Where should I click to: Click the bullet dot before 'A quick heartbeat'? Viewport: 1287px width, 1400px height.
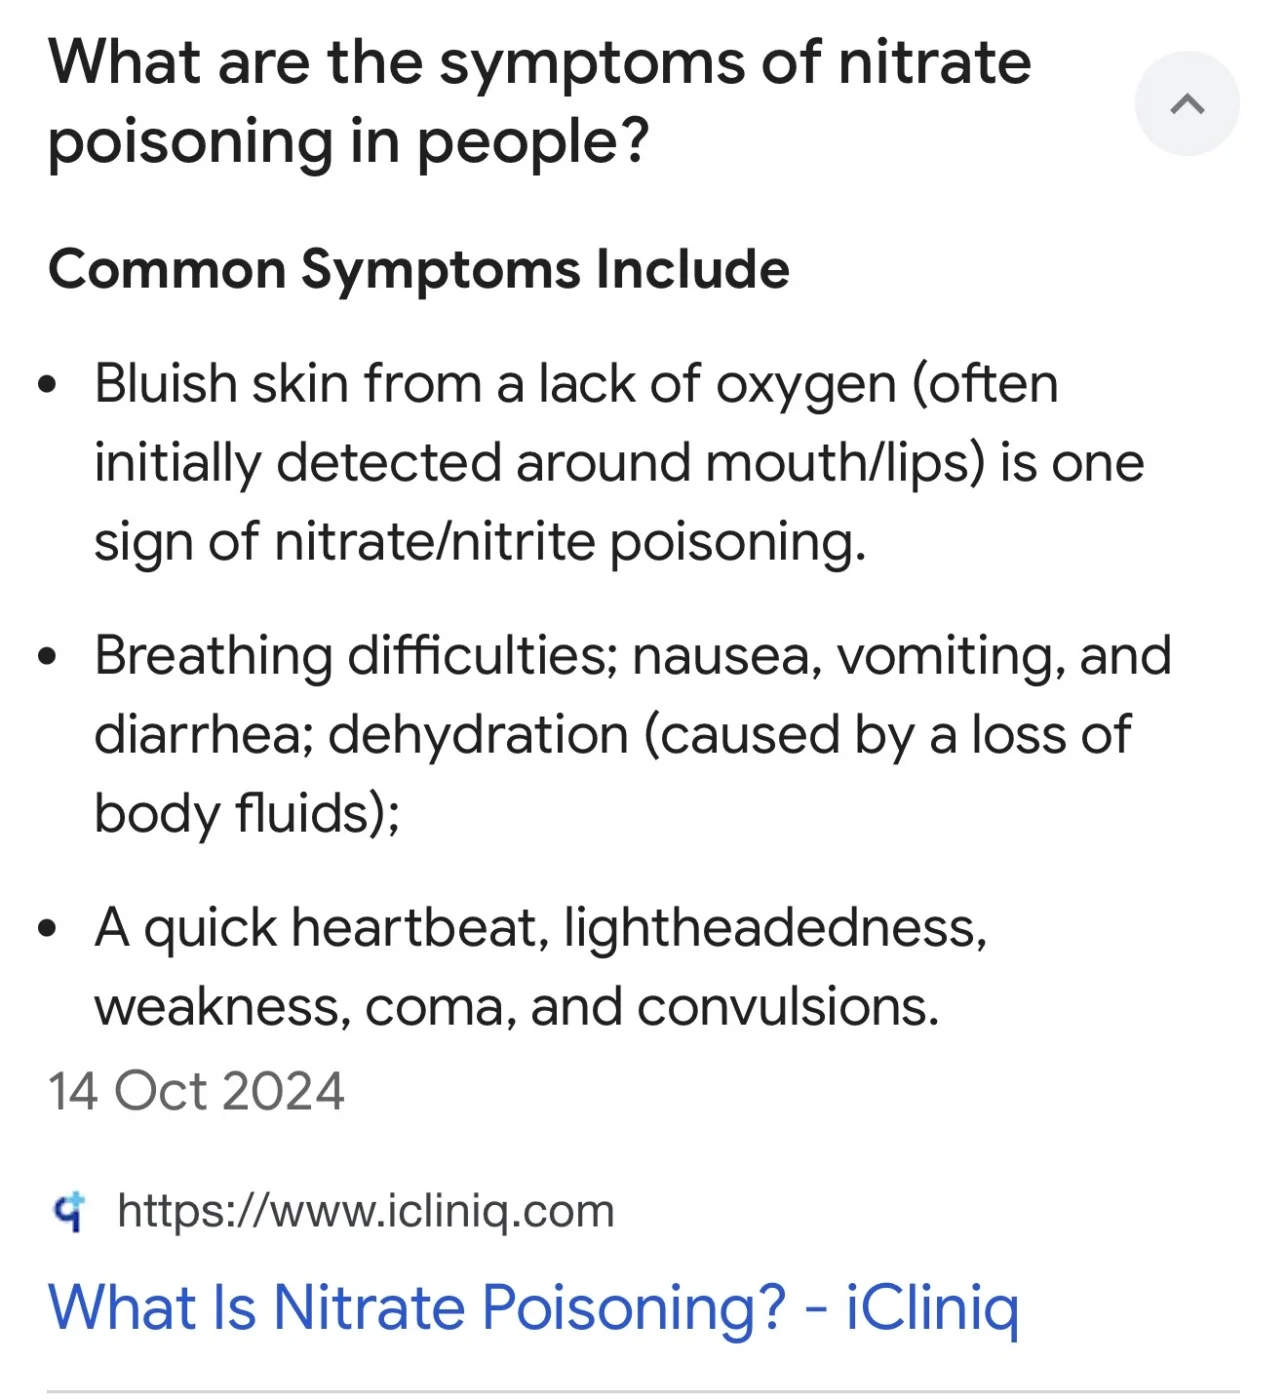[47, 929]
